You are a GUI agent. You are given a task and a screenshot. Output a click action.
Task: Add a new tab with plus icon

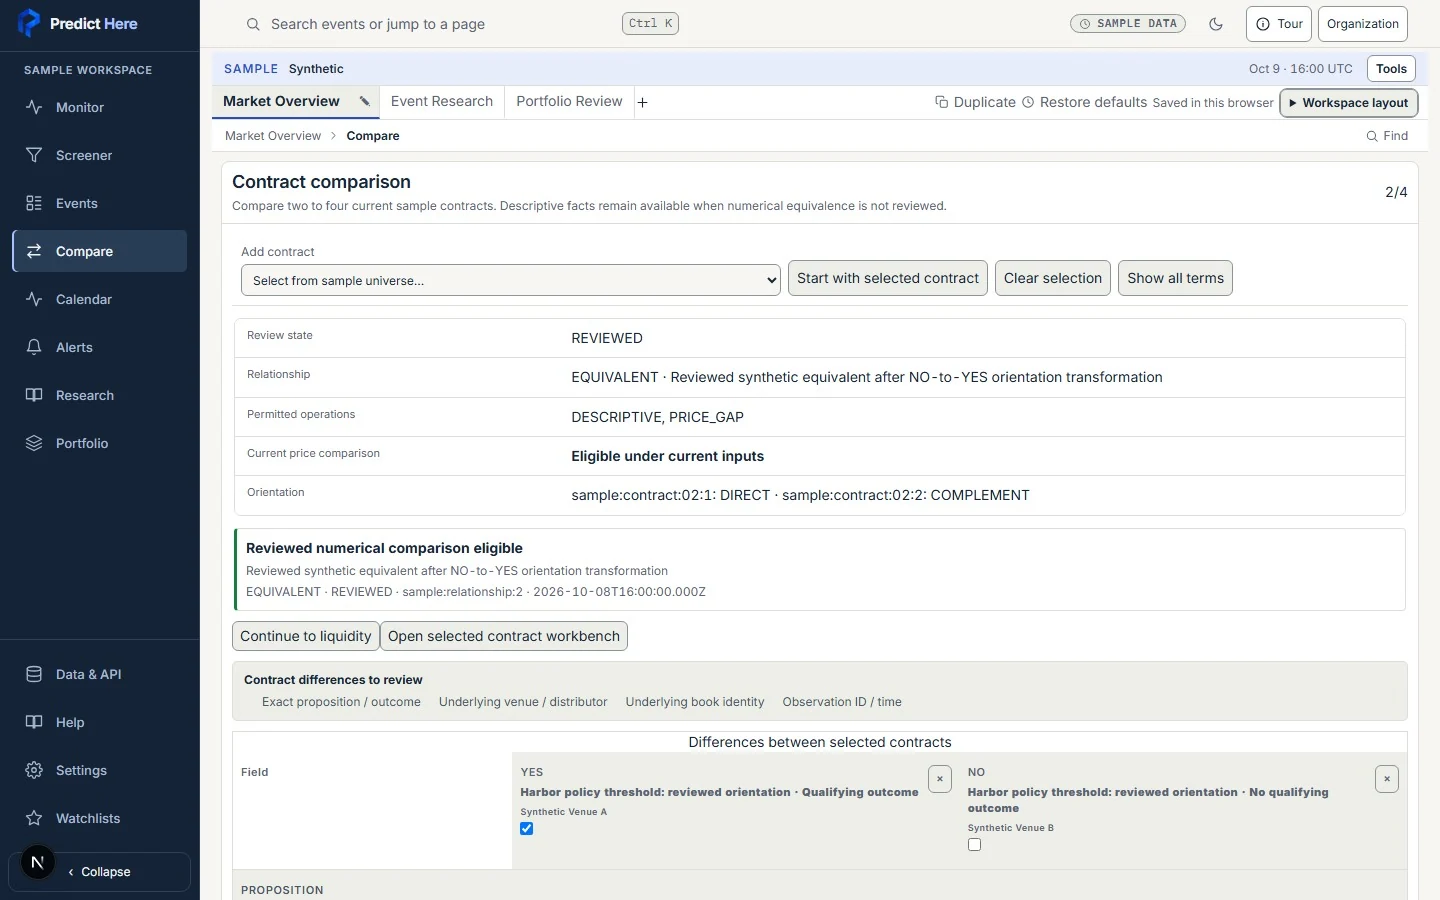(x=643, y=102)
